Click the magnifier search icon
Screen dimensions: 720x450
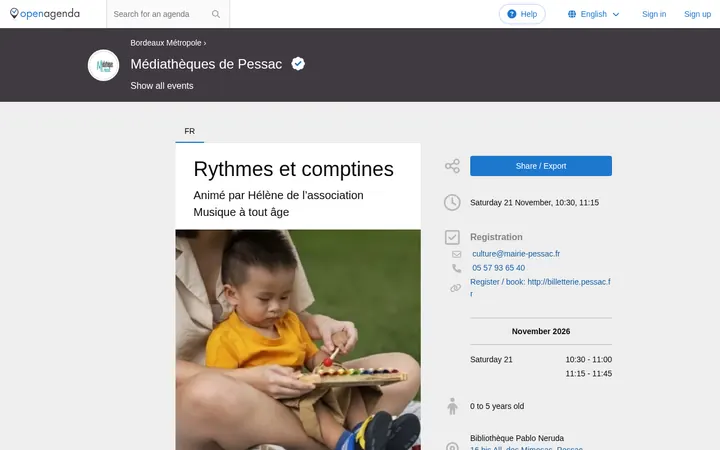216,14
